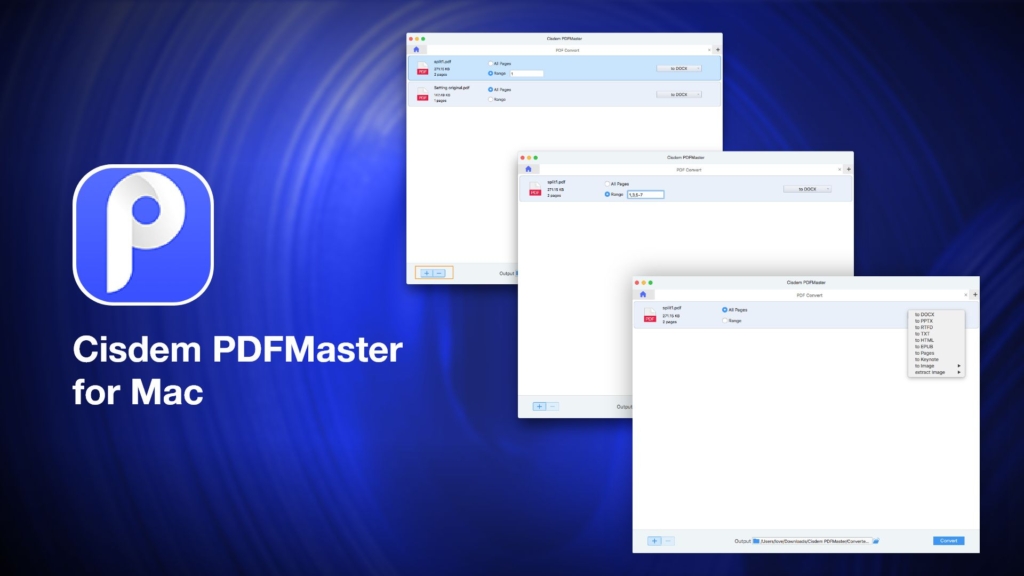Click the split1.pdf file name in the front window
The image size is (1024, 576).
[671, 308]
